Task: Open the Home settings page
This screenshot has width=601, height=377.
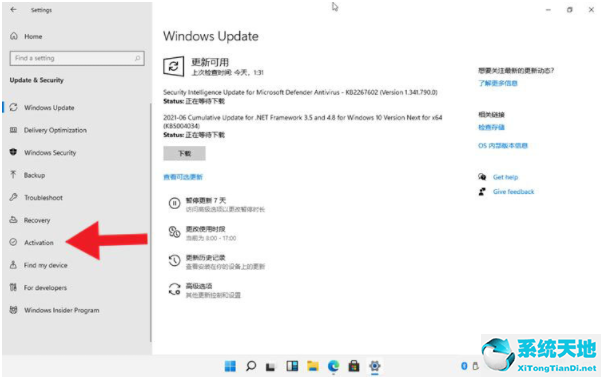Action: [x=33, y=36]
